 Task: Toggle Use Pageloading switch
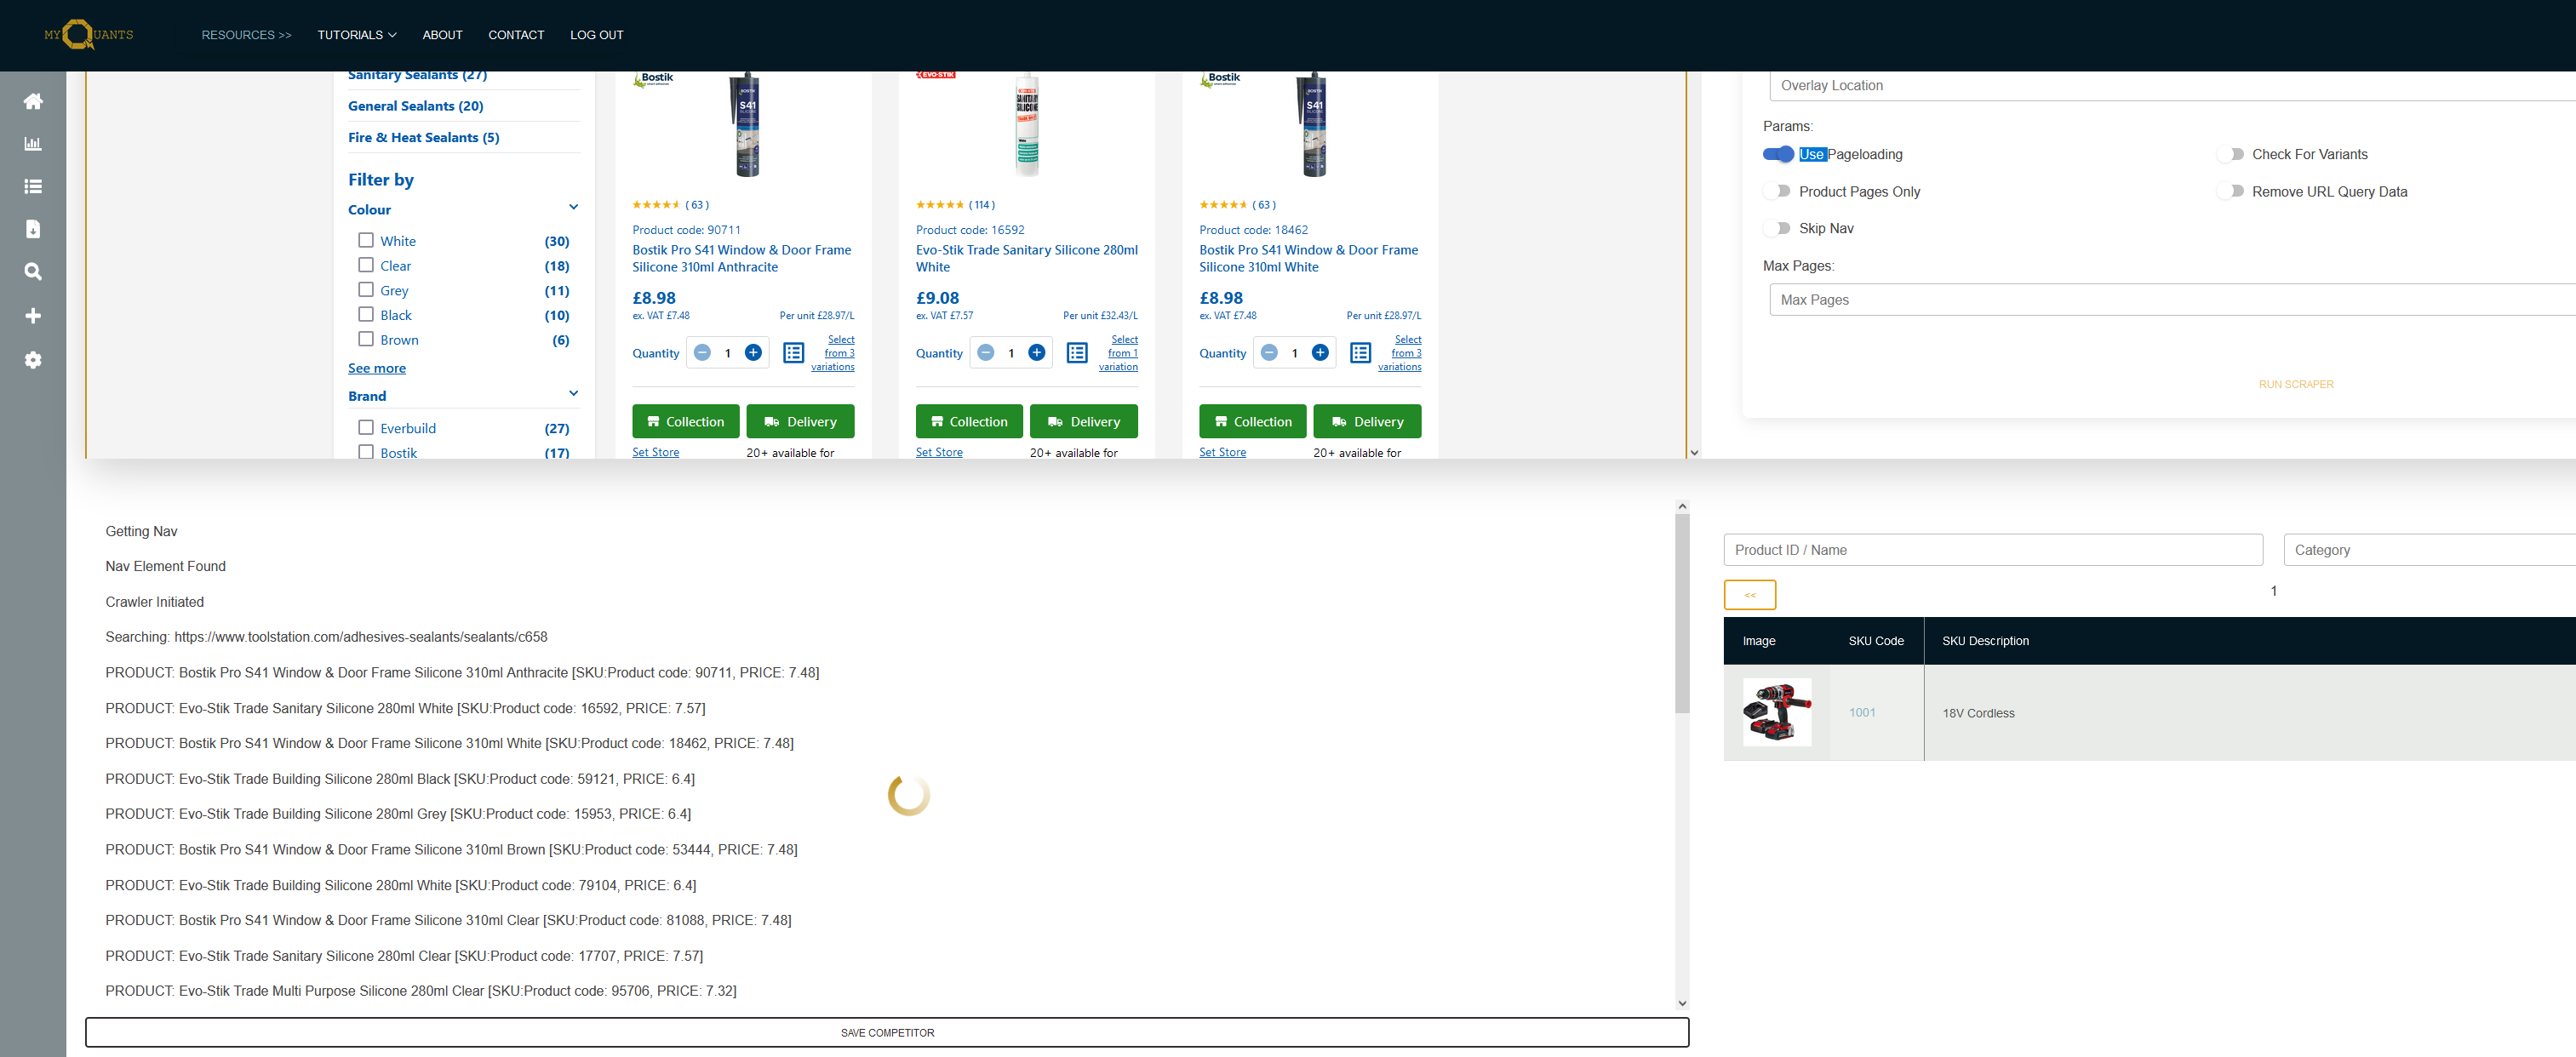click(1778, 154)
